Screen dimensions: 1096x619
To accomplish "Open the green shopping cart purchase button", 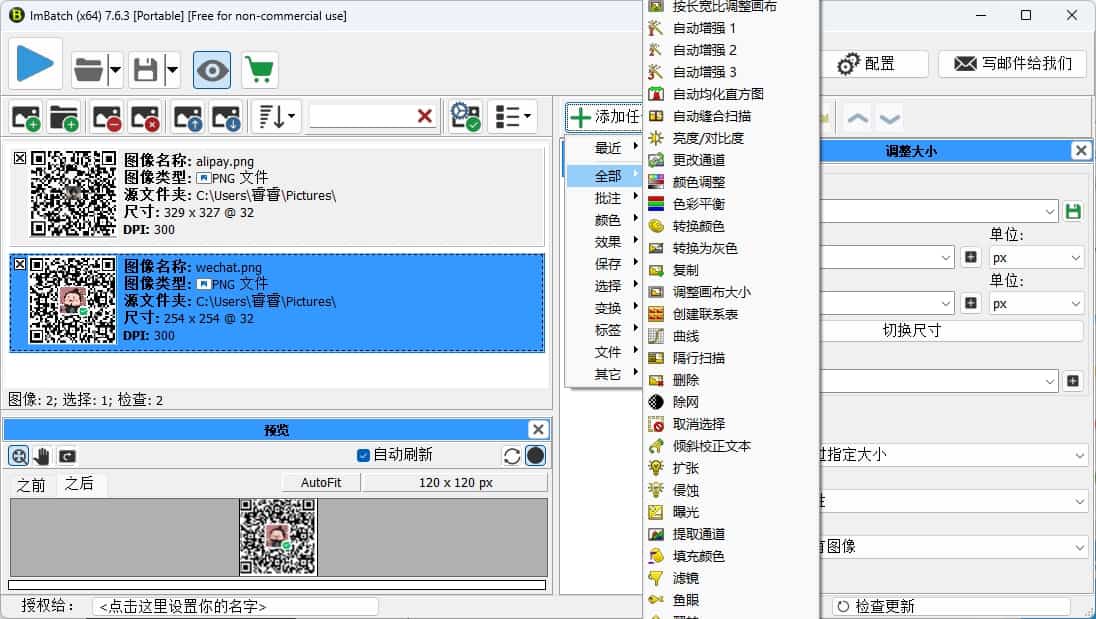I will (260, 70).
